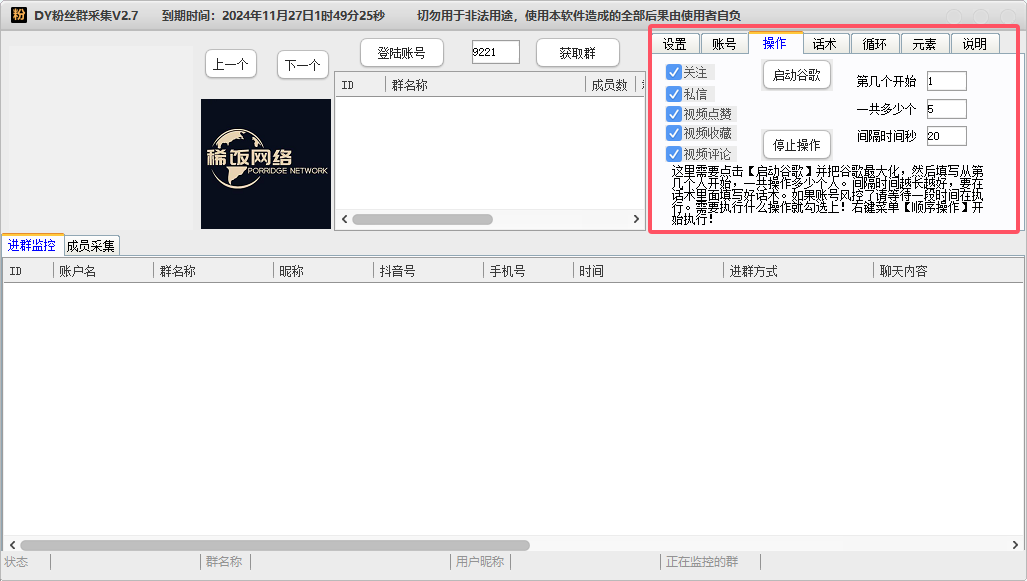The height and width of the screenshot is (581, 1027).
Task: Uncheck the 关注 checkbox
Action: pos(674,71)
